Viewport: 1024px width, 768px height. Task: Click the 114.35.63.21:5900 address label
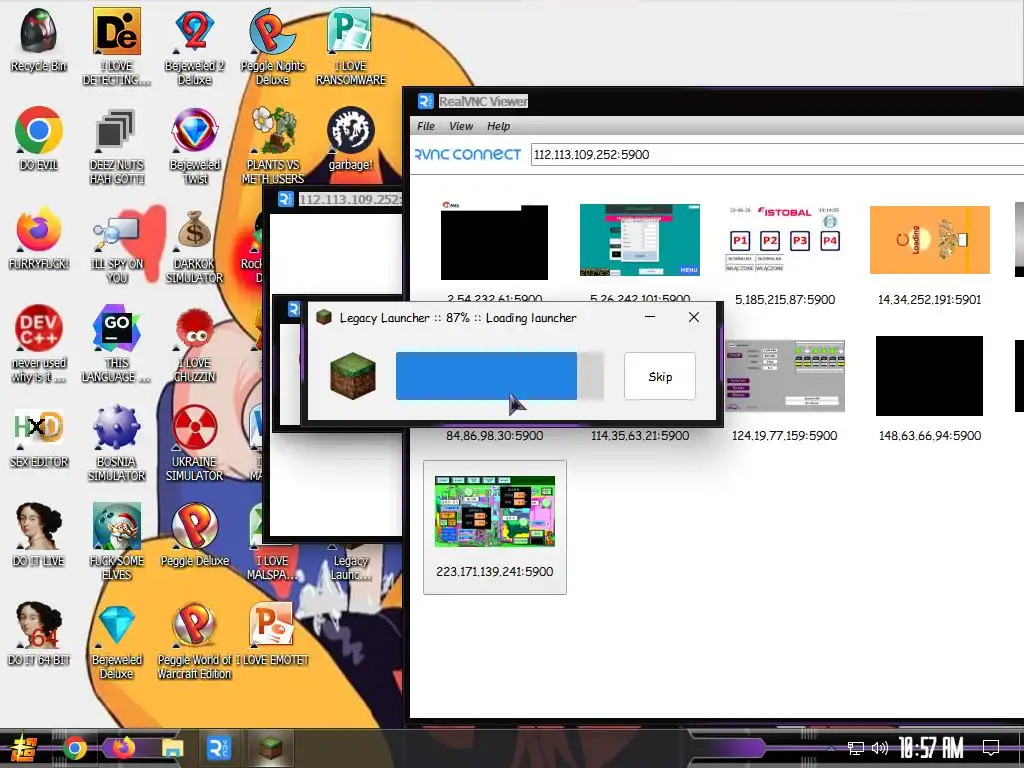click(x=639, y=436)
